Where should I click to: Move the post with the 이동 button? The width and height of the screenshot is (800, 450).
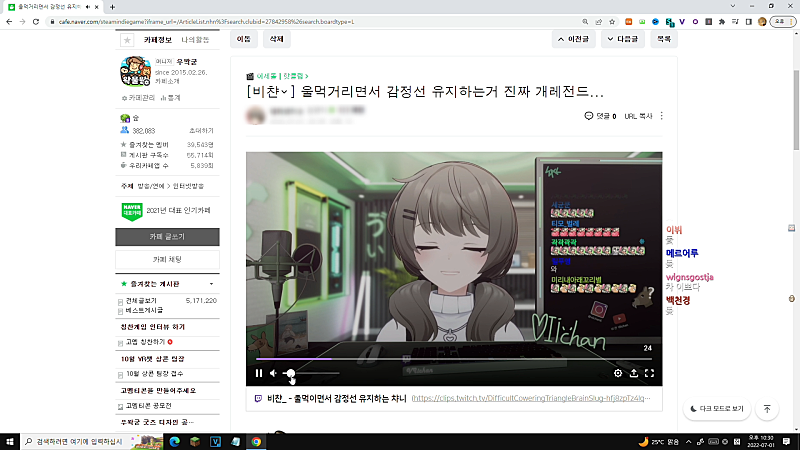click(243, 39)
